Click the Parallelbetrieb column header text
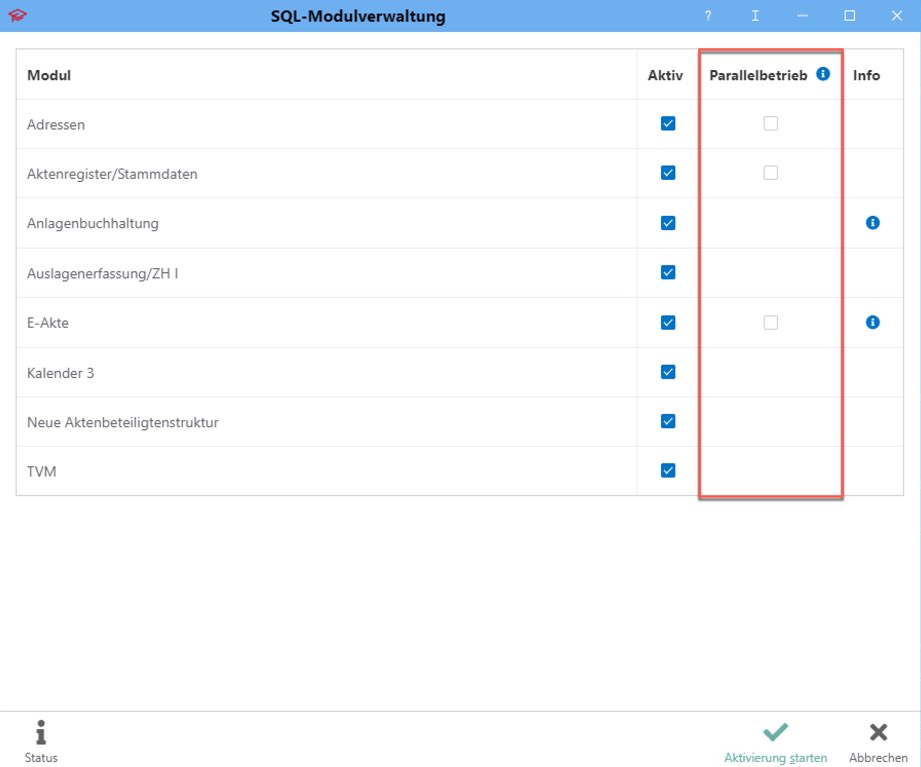The height and width of the screenshot is (767, 921). point(758,75)
